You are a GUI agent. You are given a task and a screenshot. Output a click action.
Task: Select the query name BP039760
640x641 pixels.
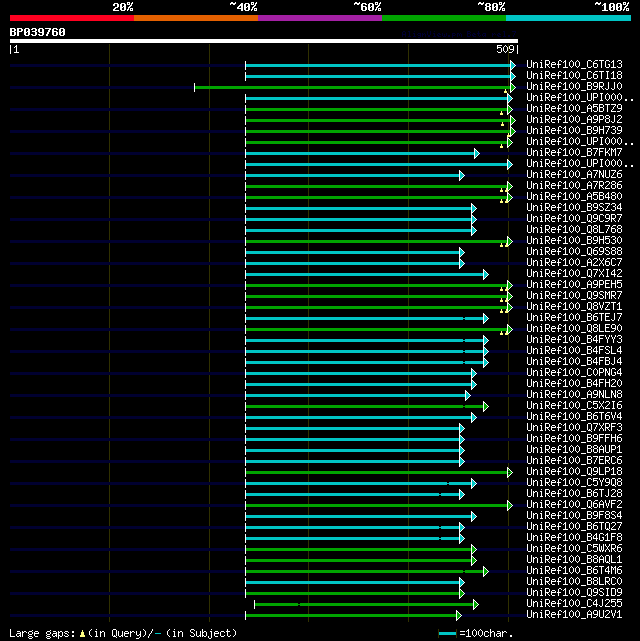38,32
